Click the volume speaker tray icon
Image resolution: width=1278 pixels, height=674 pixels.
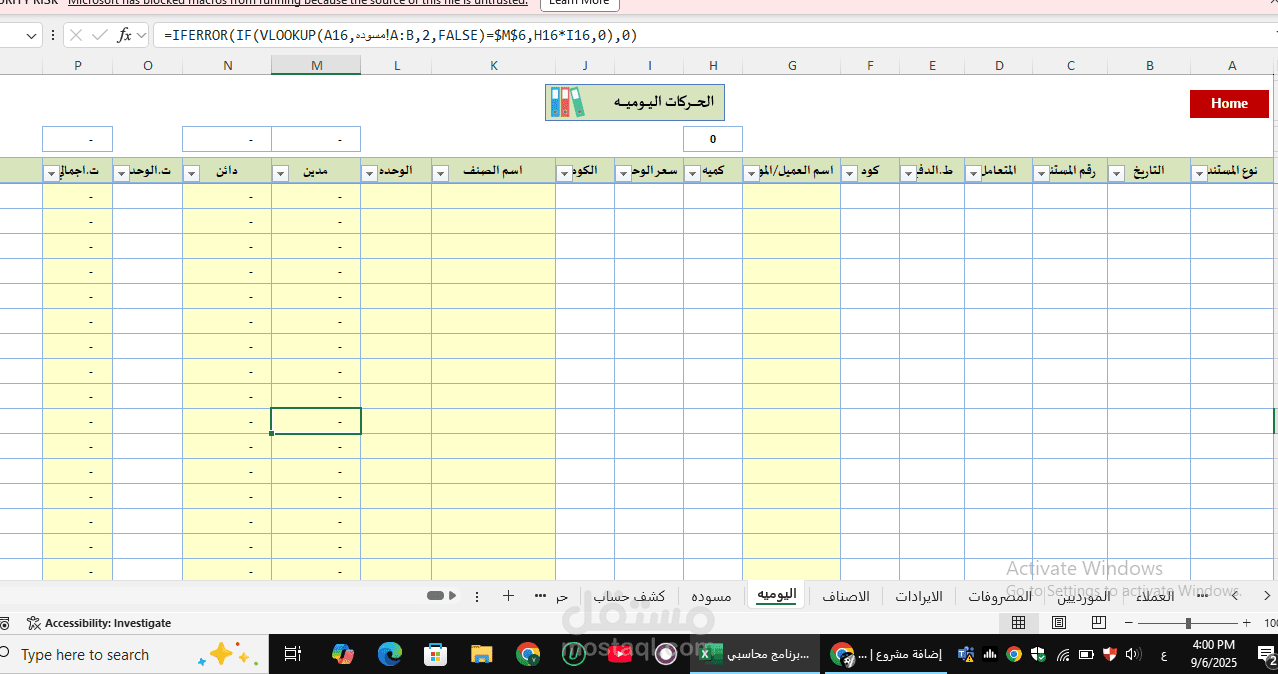(x=1133, y=655)
